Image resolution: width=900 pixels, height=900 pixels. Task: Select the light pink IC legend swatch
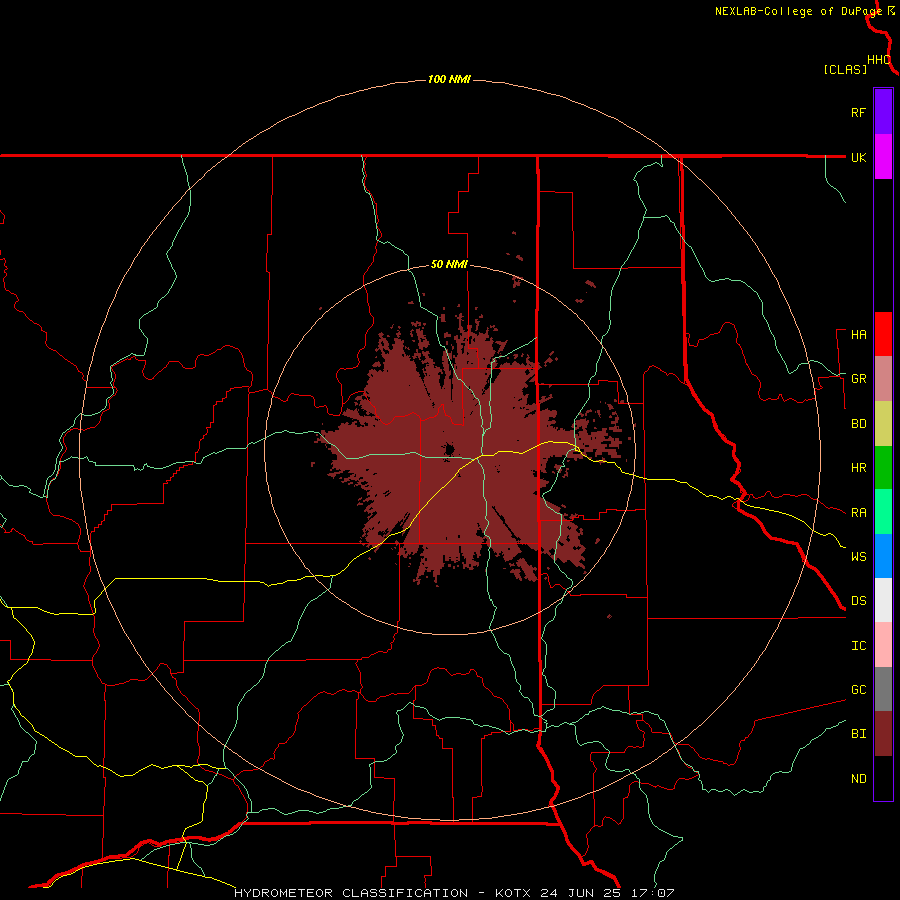(883, 645)
